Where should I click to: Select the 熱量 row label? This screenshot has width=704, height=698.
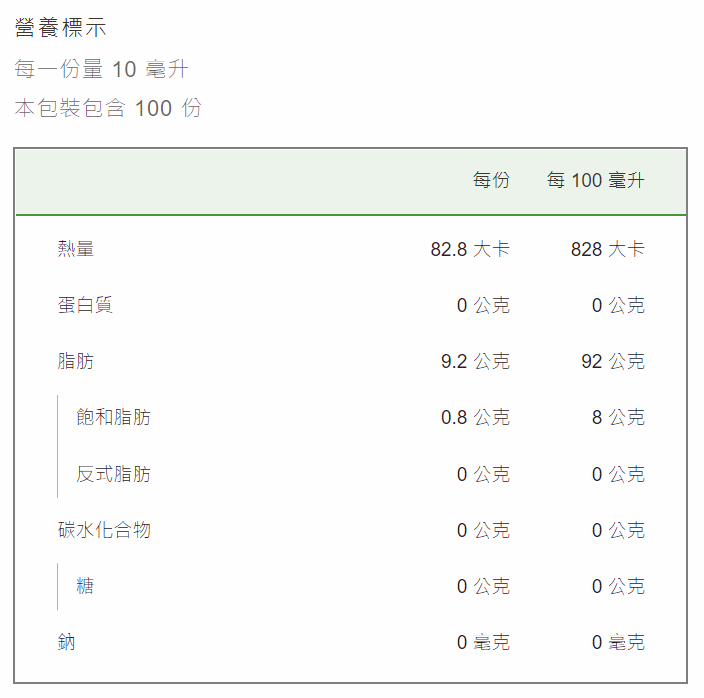(x=75, y=249)
